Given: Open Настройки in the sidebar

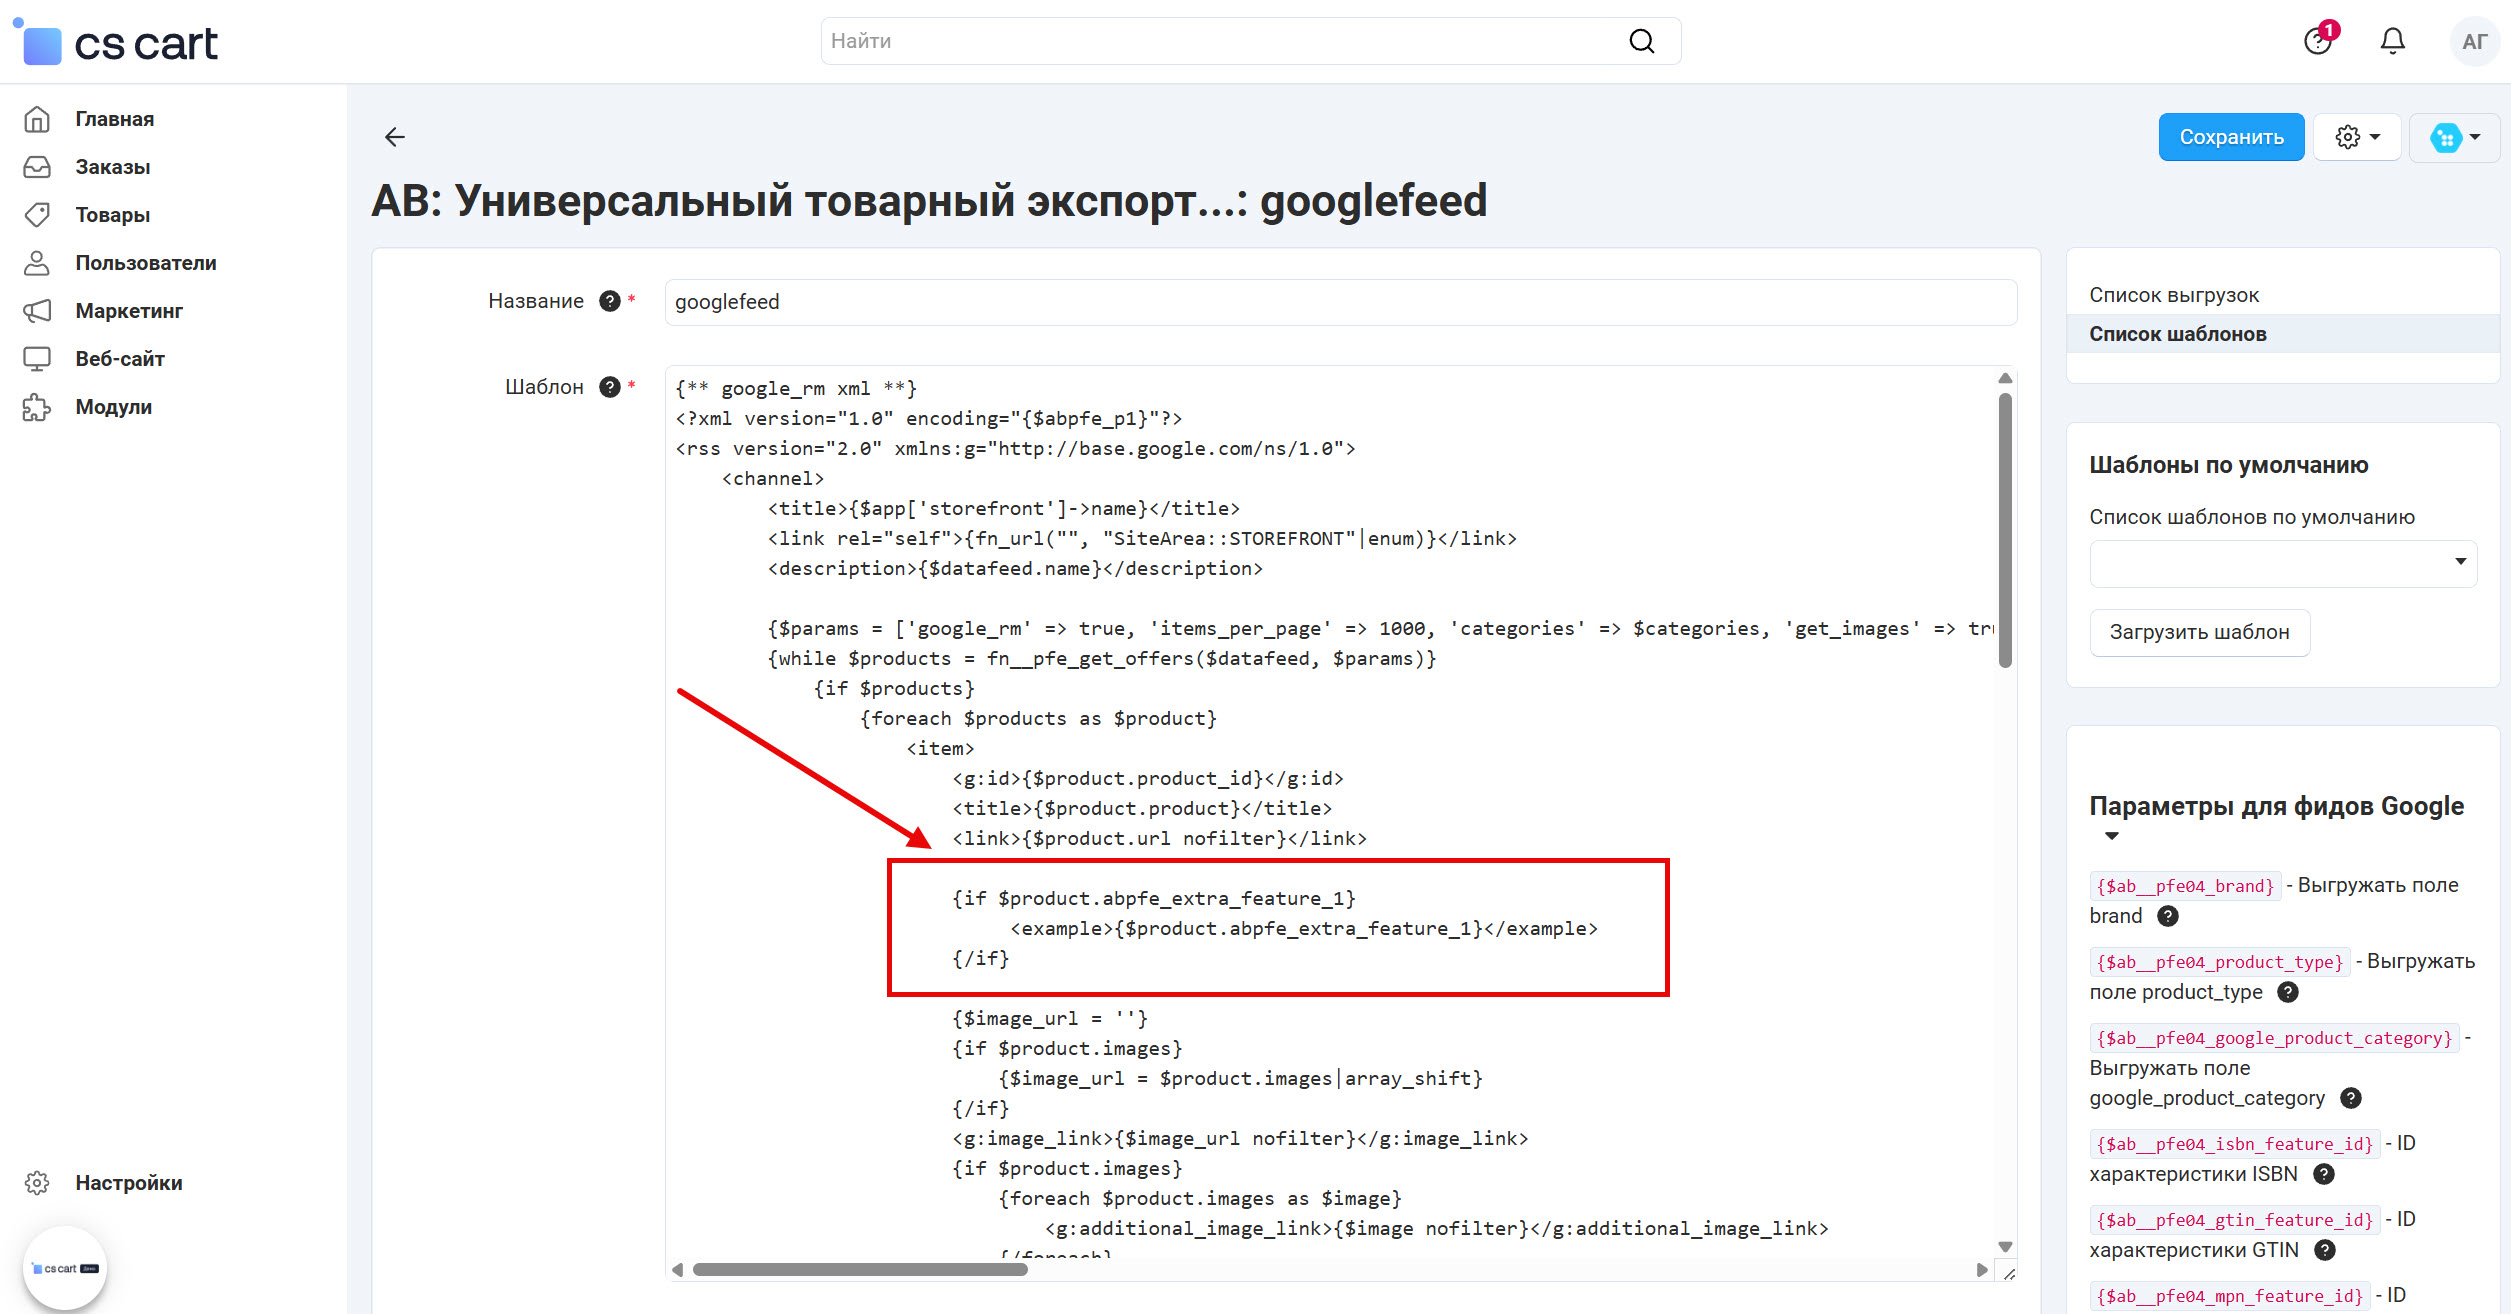Looking at the screenshot, I should click(129, 1183).
